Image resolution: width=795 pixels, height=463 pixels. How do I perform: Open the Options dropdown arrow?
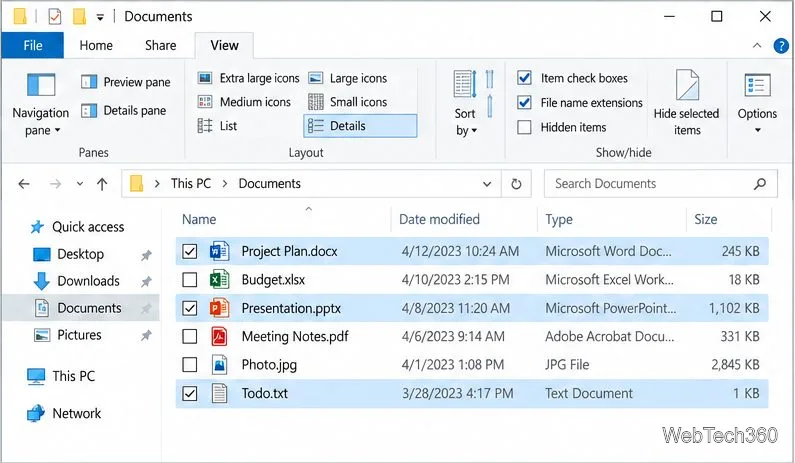757,130
